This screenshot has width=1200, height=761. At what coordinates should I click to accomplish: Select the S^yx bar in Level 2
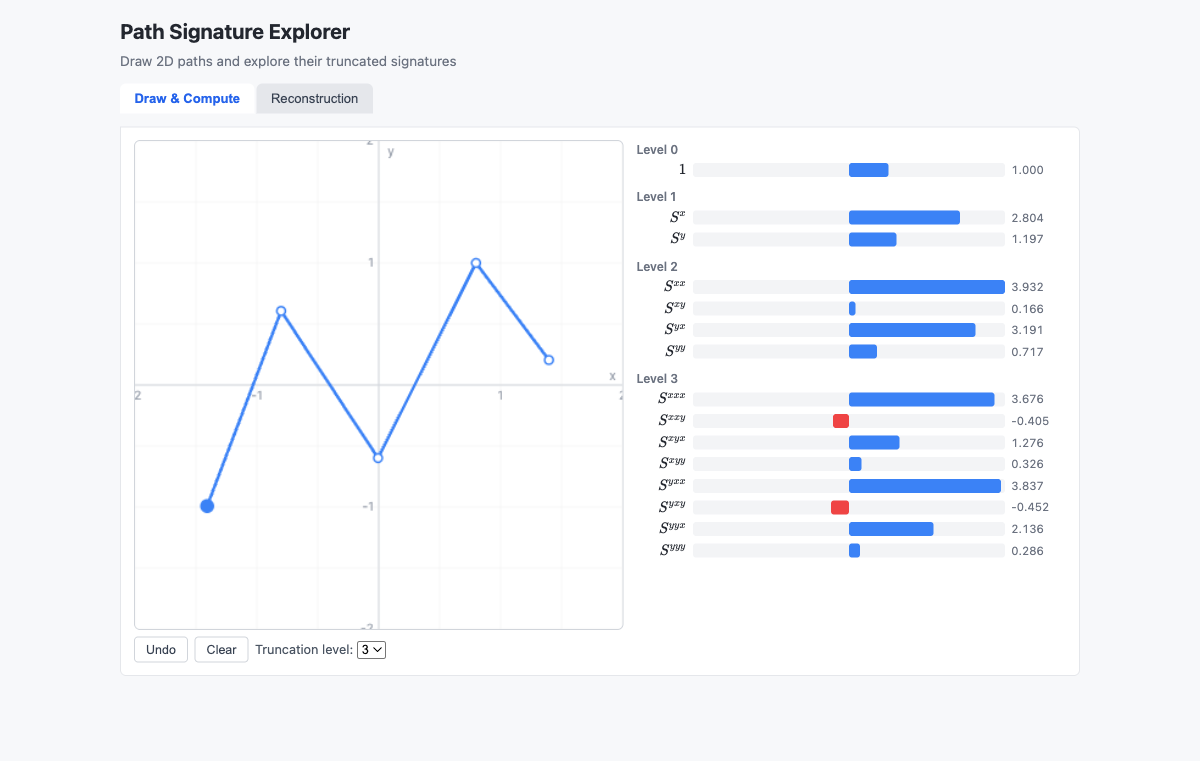[911, 329]
